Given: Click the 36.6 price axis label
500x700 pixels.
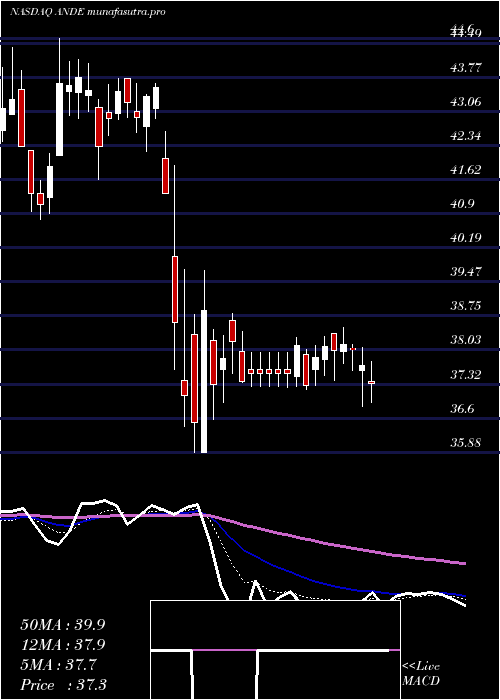Looking at the screenshot, I should click(462, 408).
